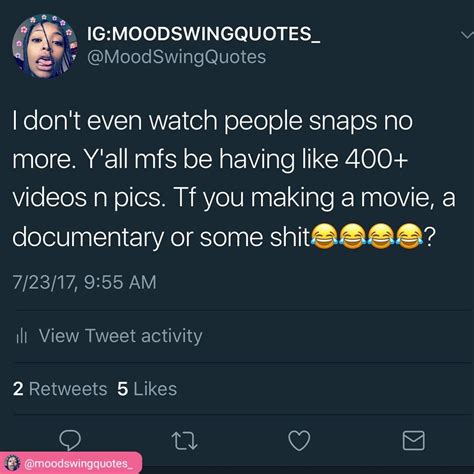474x474 pixels.
Task: Click the bar chart activity icon
Action: coord(21,336)
